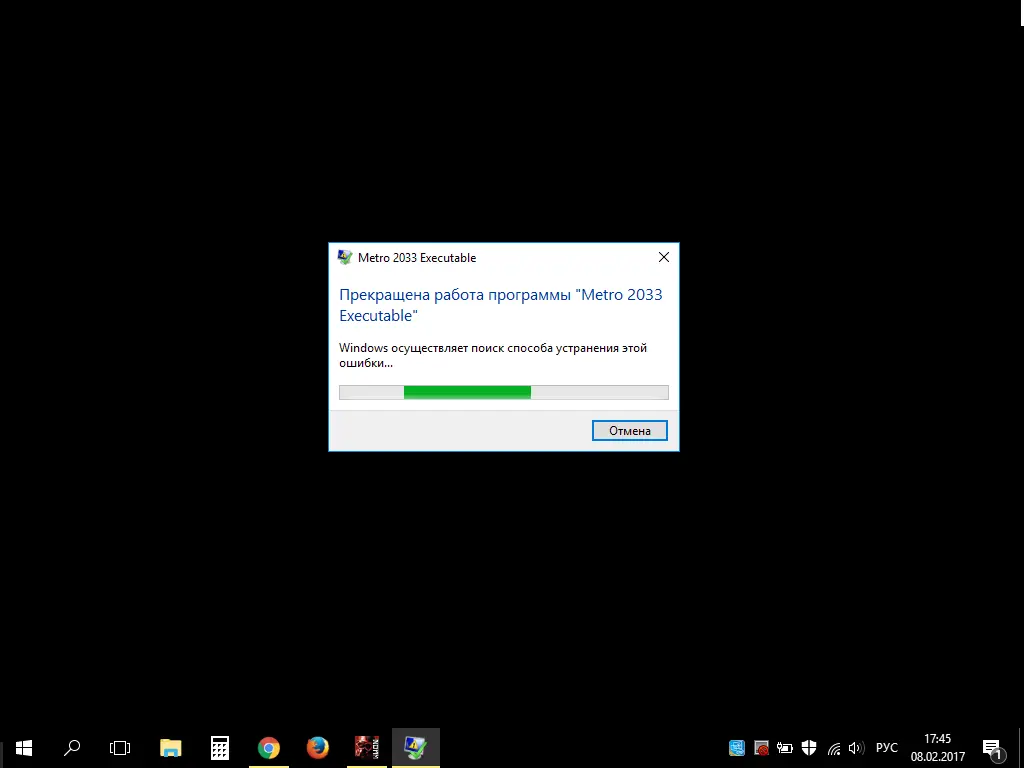
Task: Open the clock showing 17:45 08.02.2017
Action: pyautogui.click(x=938, y=748)
